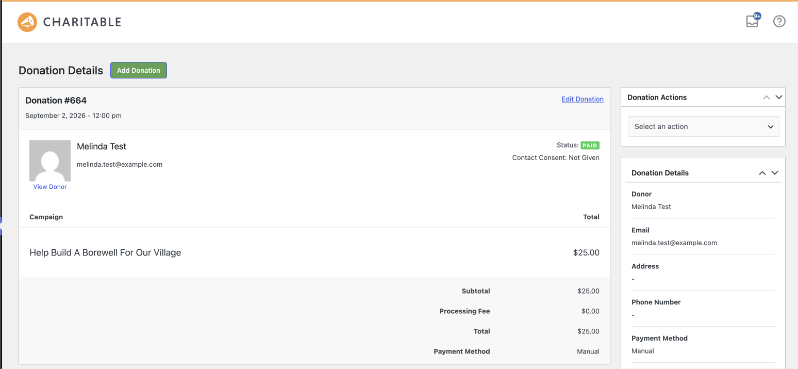Click the PAID status badge
This screenshot has width=798, height=369.
coord(590,145)
